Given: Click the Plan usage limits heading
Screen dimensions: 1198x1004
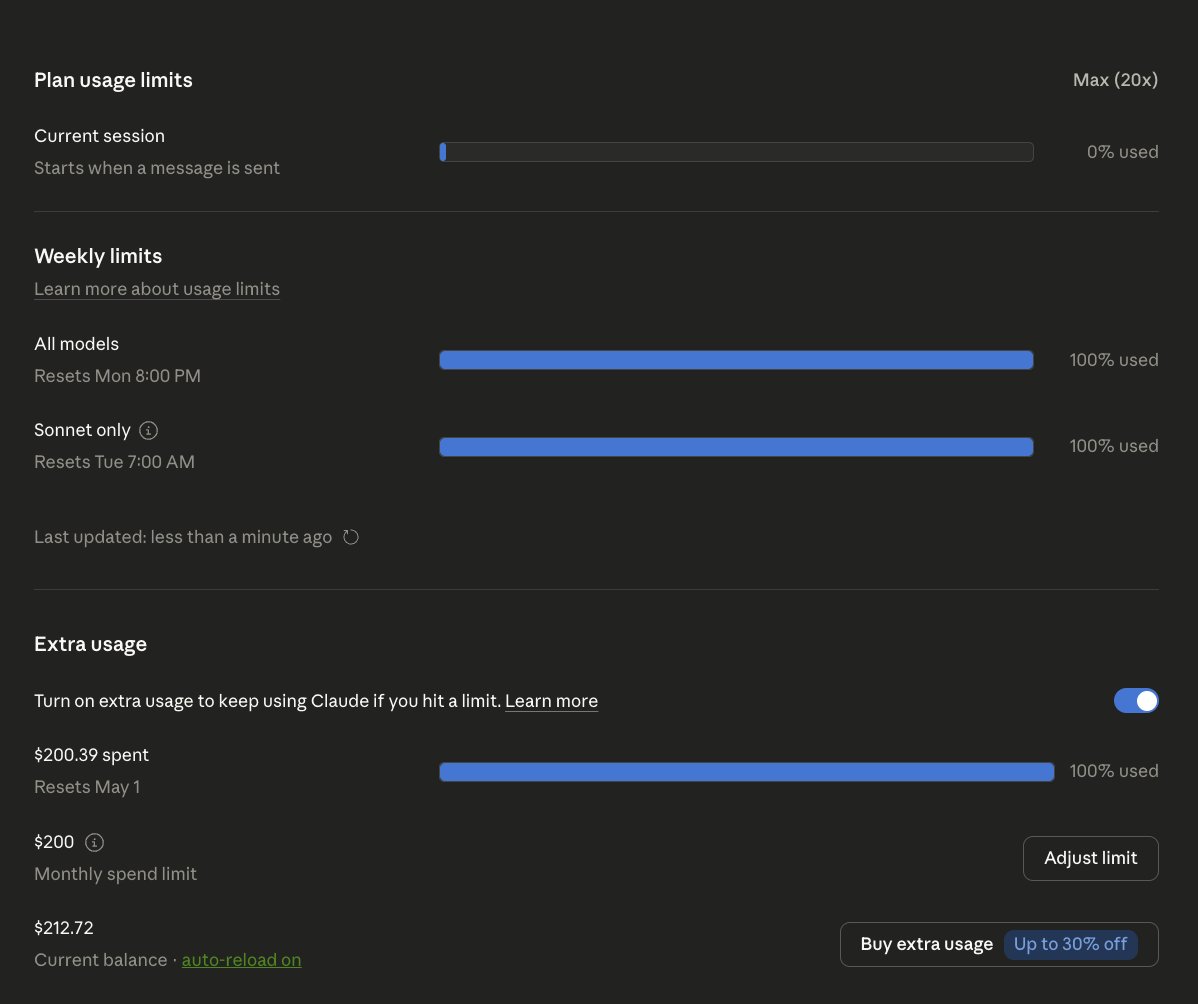Looking at the screenshot, I should [x=113, y=79].
